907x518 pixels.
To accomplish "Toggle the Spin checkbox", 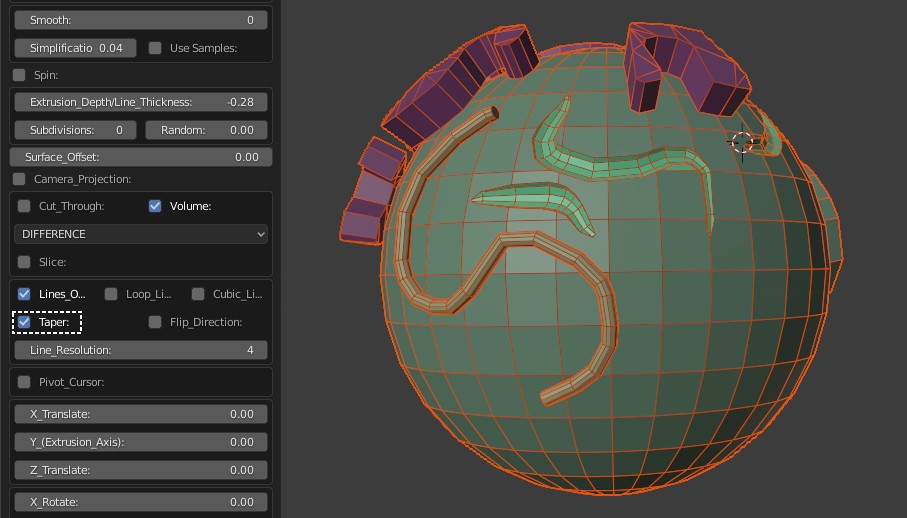I will tap(19, 75).
